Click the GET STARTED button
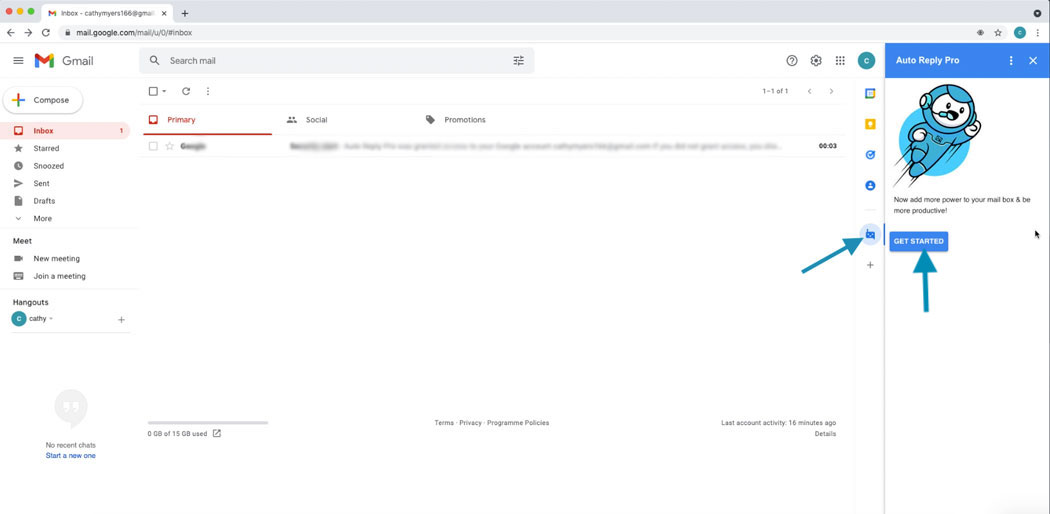Image resolution: width=1050 pixels, height=514 pixels. [x=919, y=241]
